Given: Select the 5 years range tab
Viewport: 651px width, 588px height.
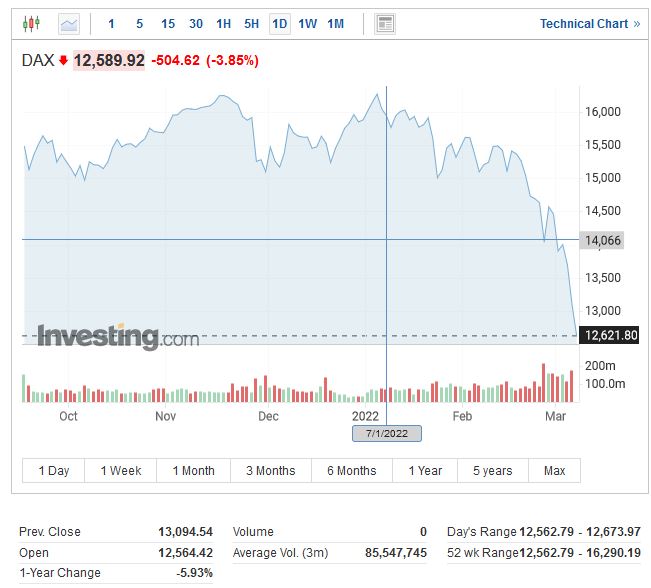Looking at the screenshot, I should (492, 471).
